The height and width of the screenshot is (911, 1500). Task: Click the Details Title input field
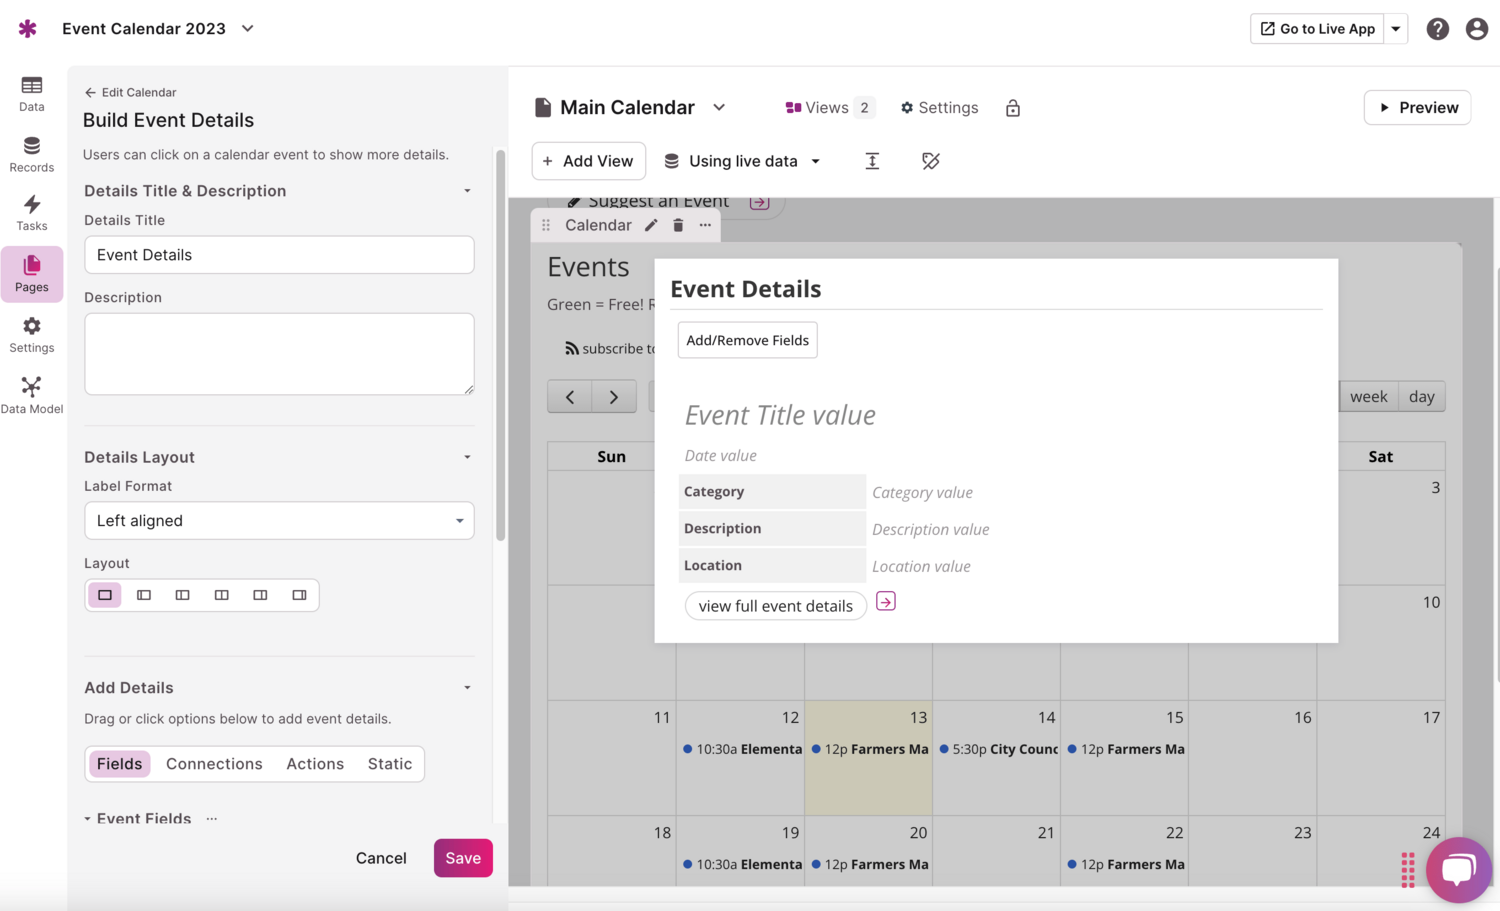[279, 255]
